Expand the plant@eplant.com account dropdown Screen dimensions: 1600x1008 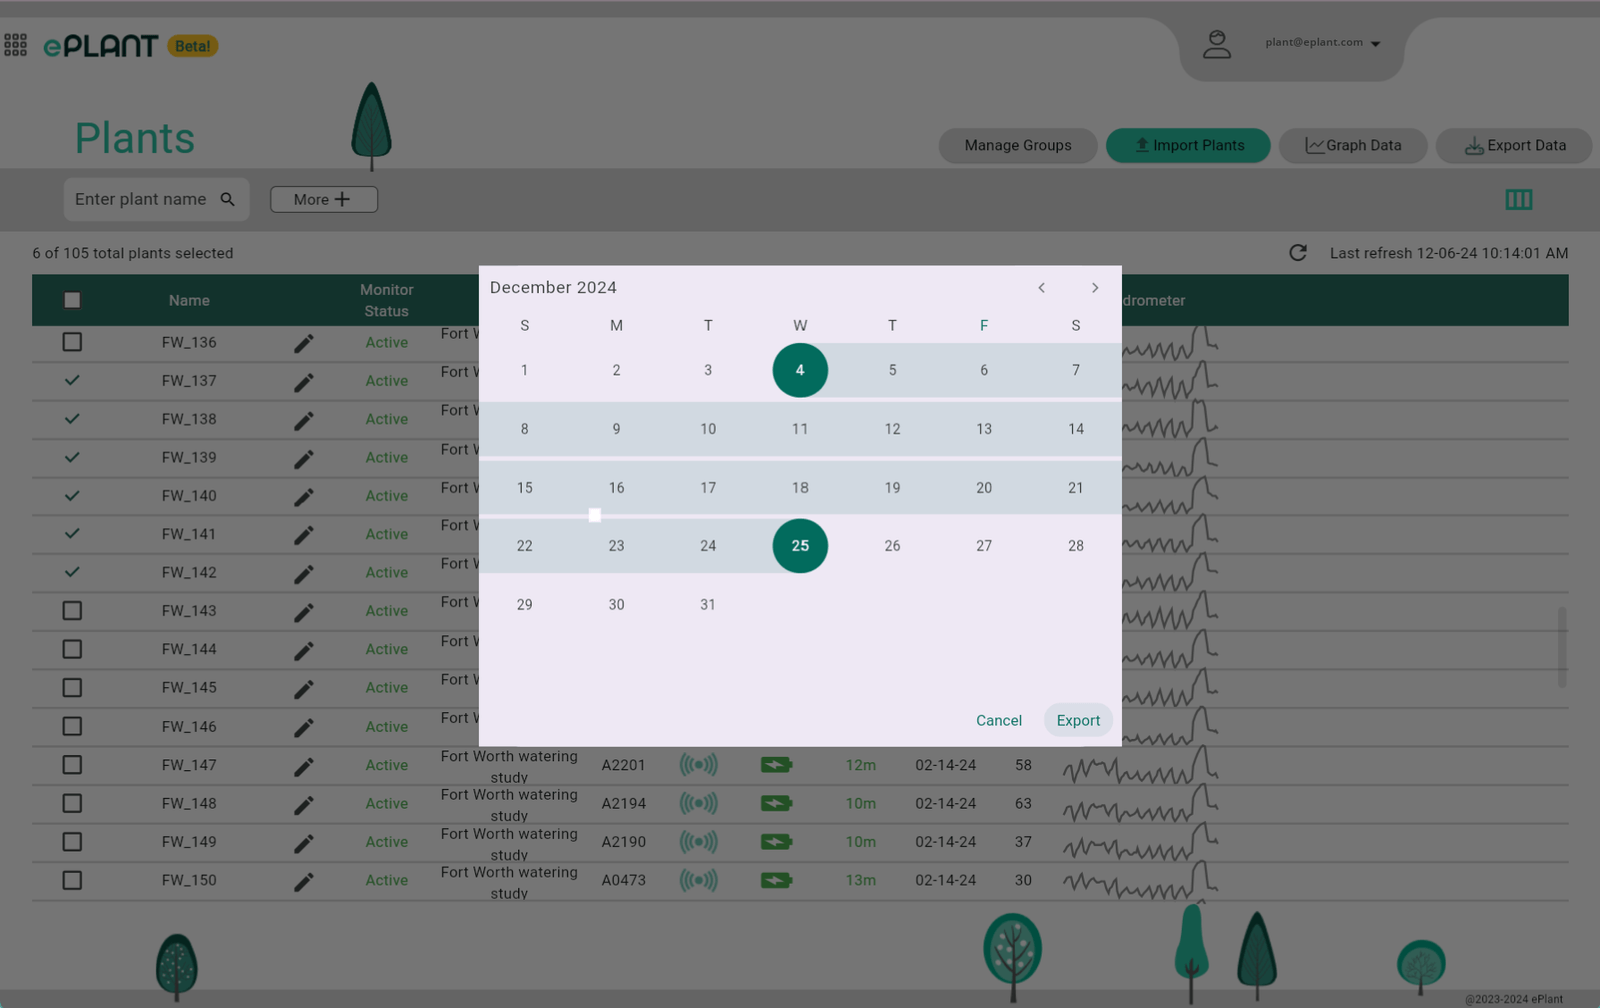1377,43
